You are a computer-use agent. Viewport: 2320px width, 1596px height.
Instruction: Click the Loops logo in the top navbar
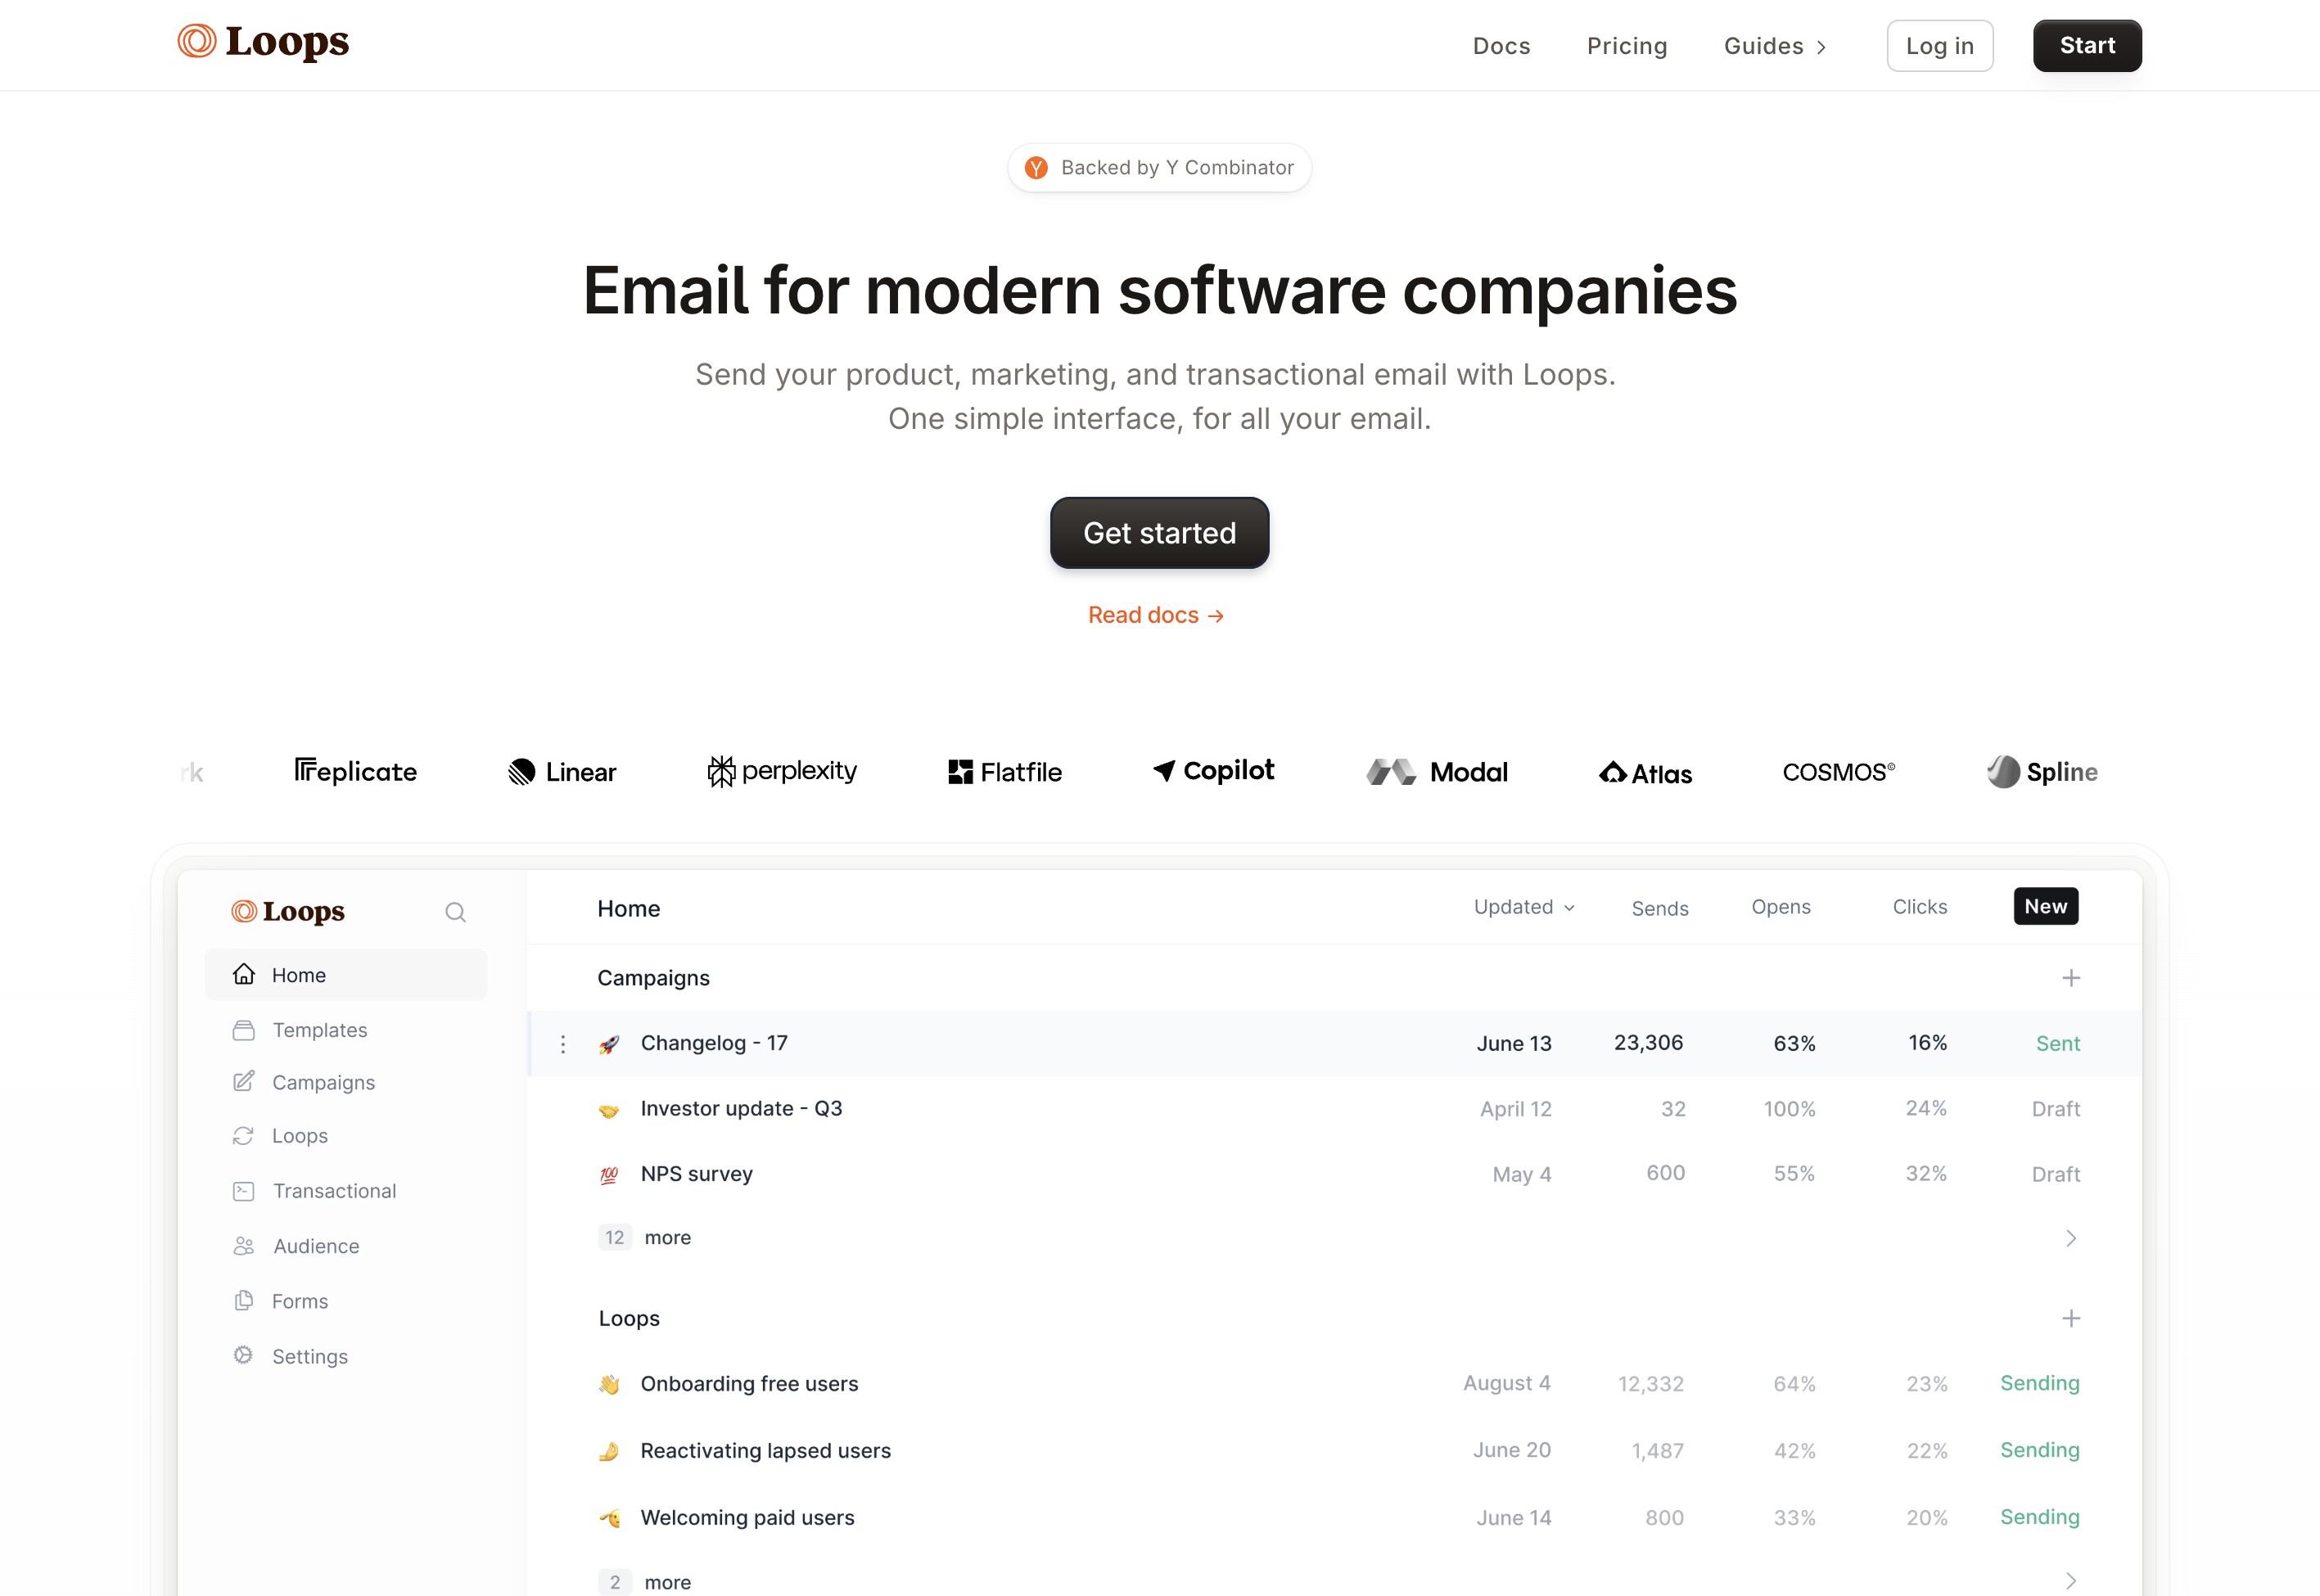263,42
